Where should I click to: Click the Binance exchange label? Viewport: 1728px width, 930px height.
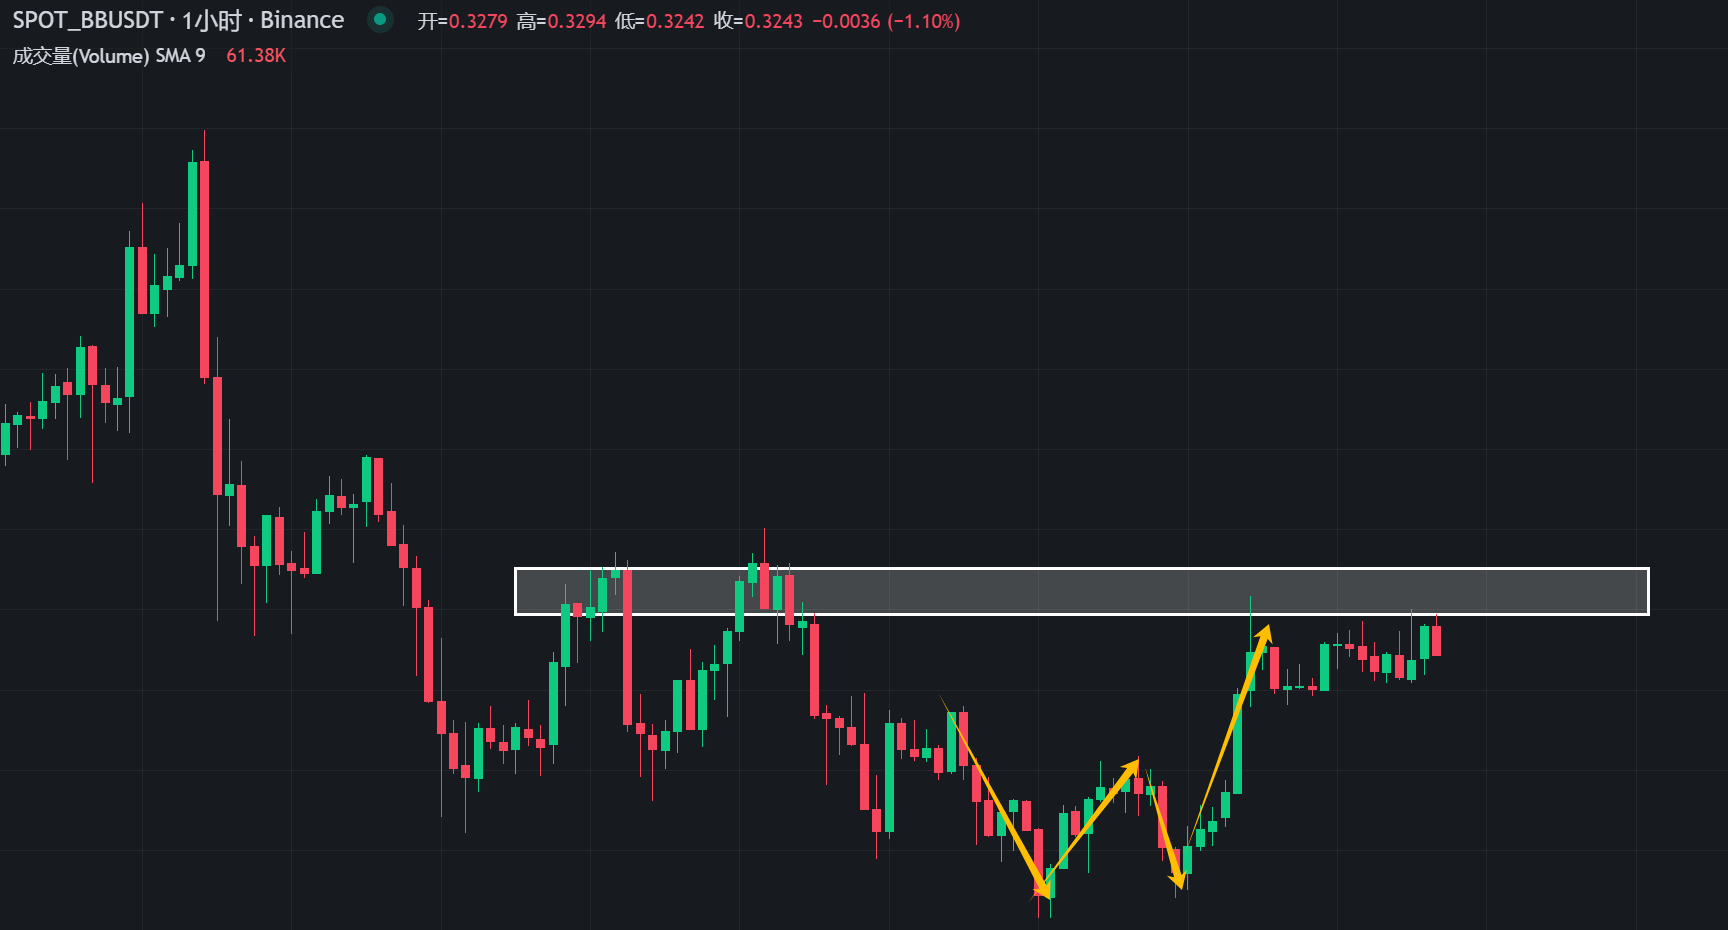302,20
